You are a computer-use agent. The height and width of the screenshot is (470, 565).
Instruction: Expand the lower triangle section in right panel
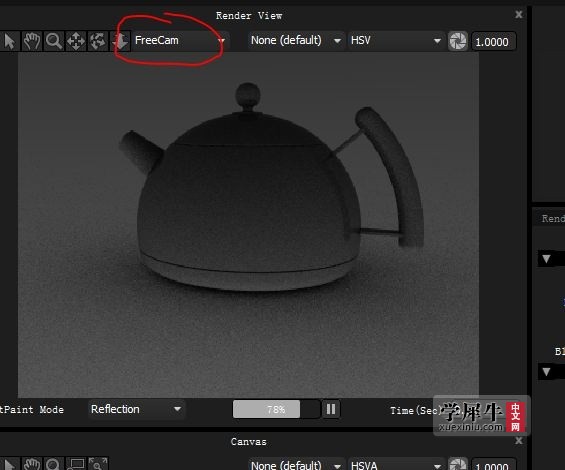[x=546, y=372]
